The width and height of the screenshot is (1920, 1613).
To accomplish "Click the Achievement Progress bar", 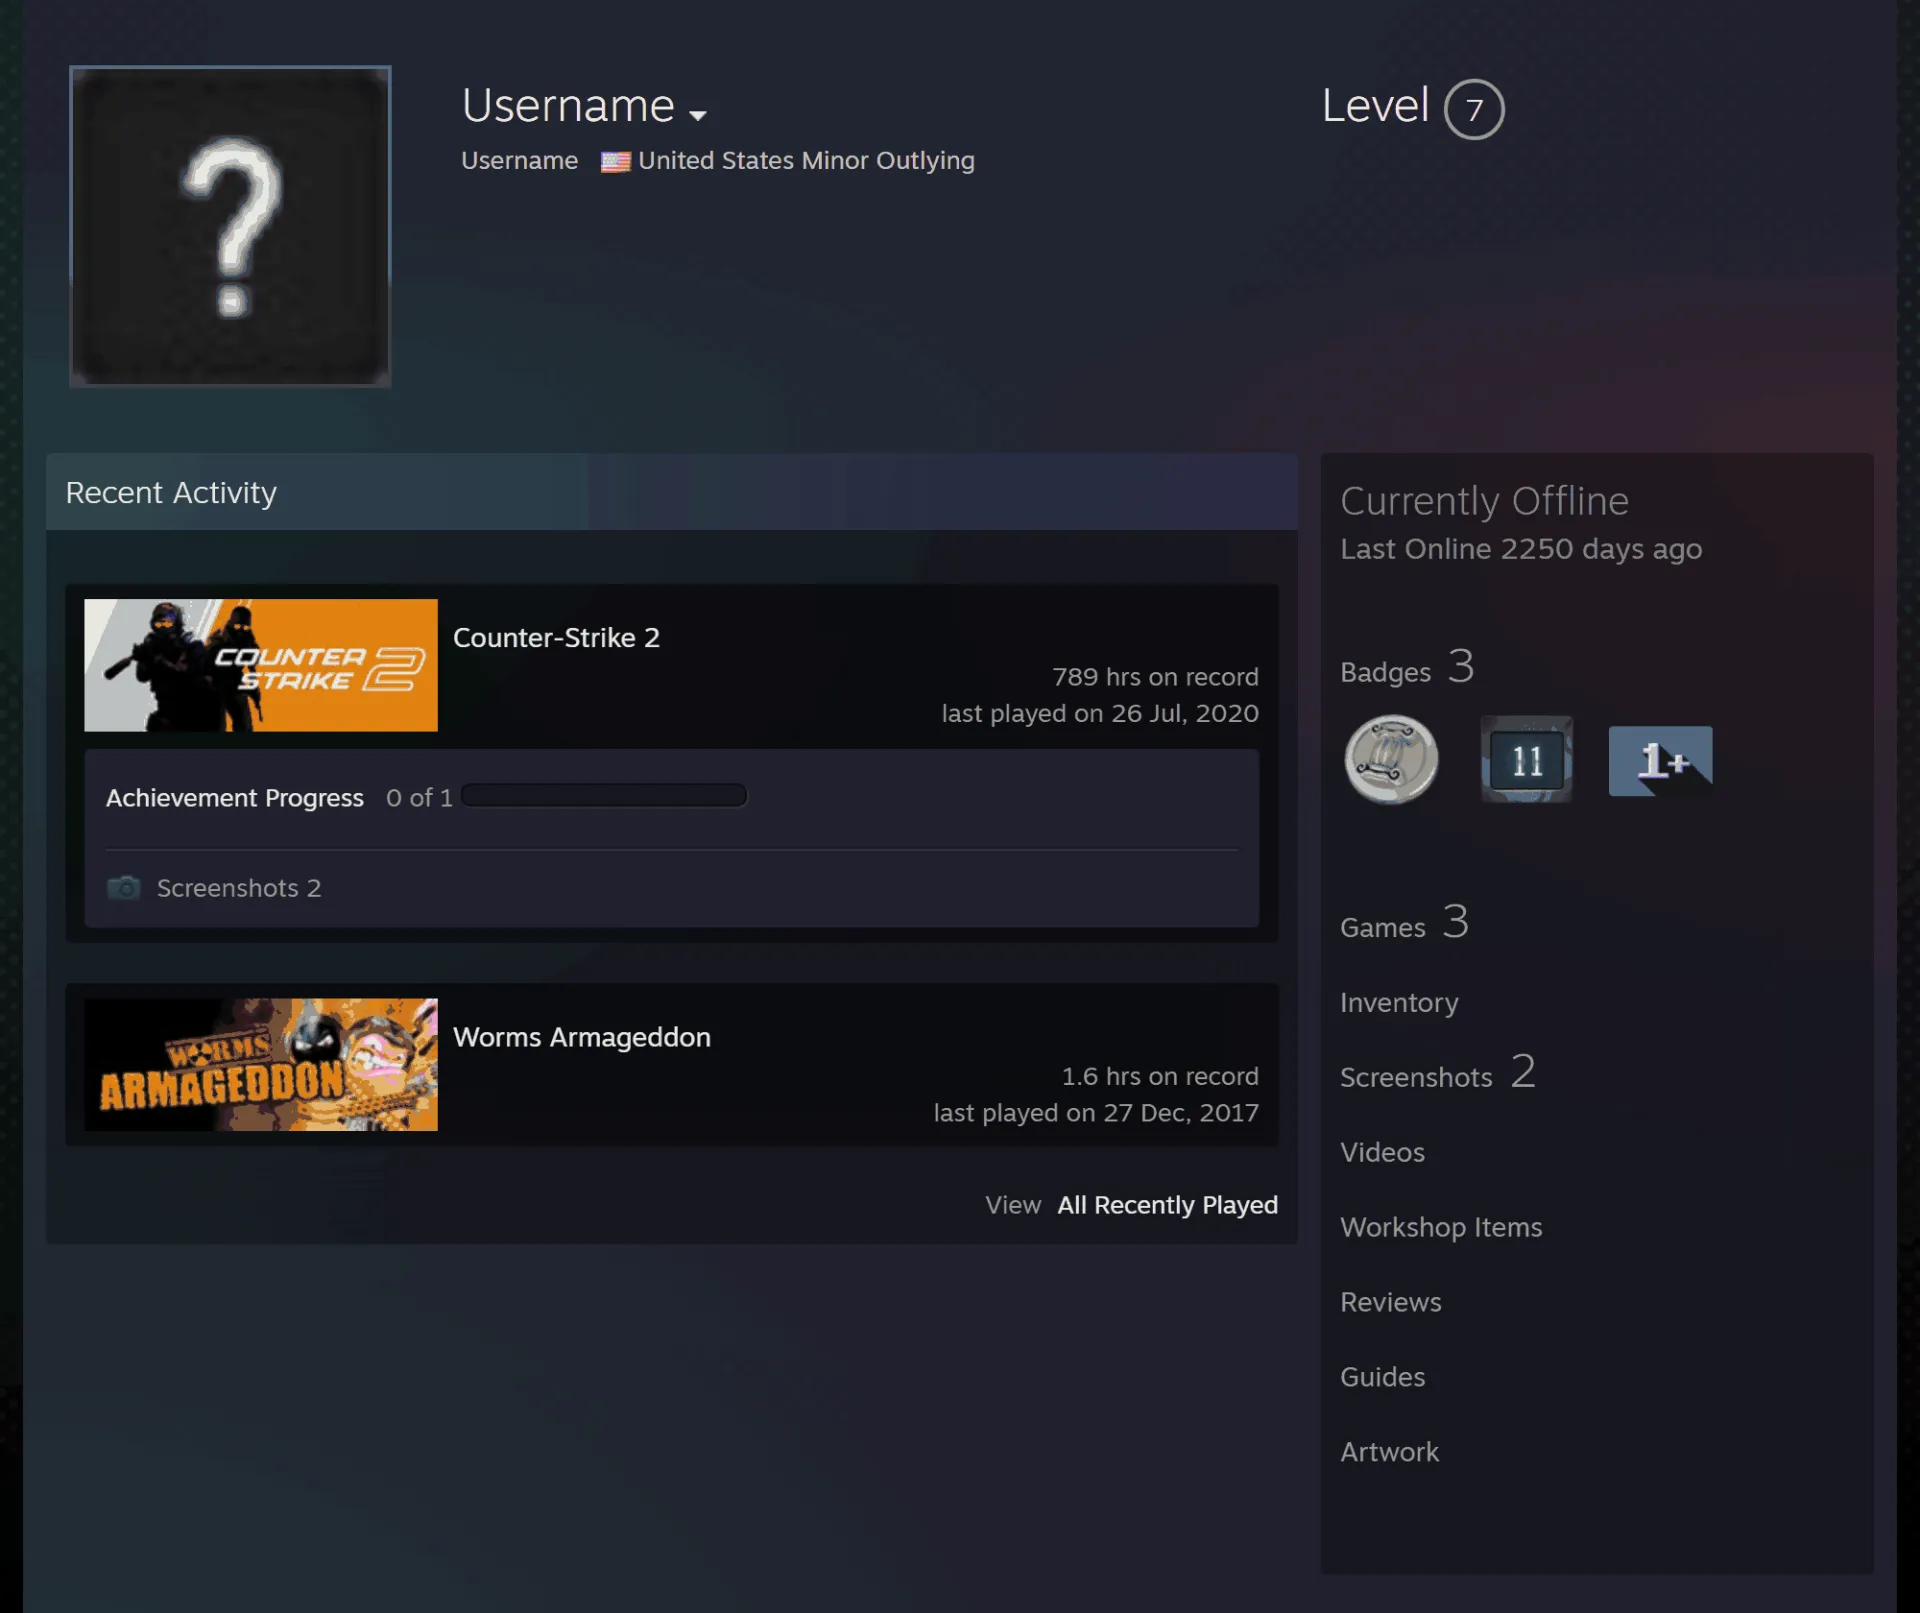I will [x=604, y=796].
